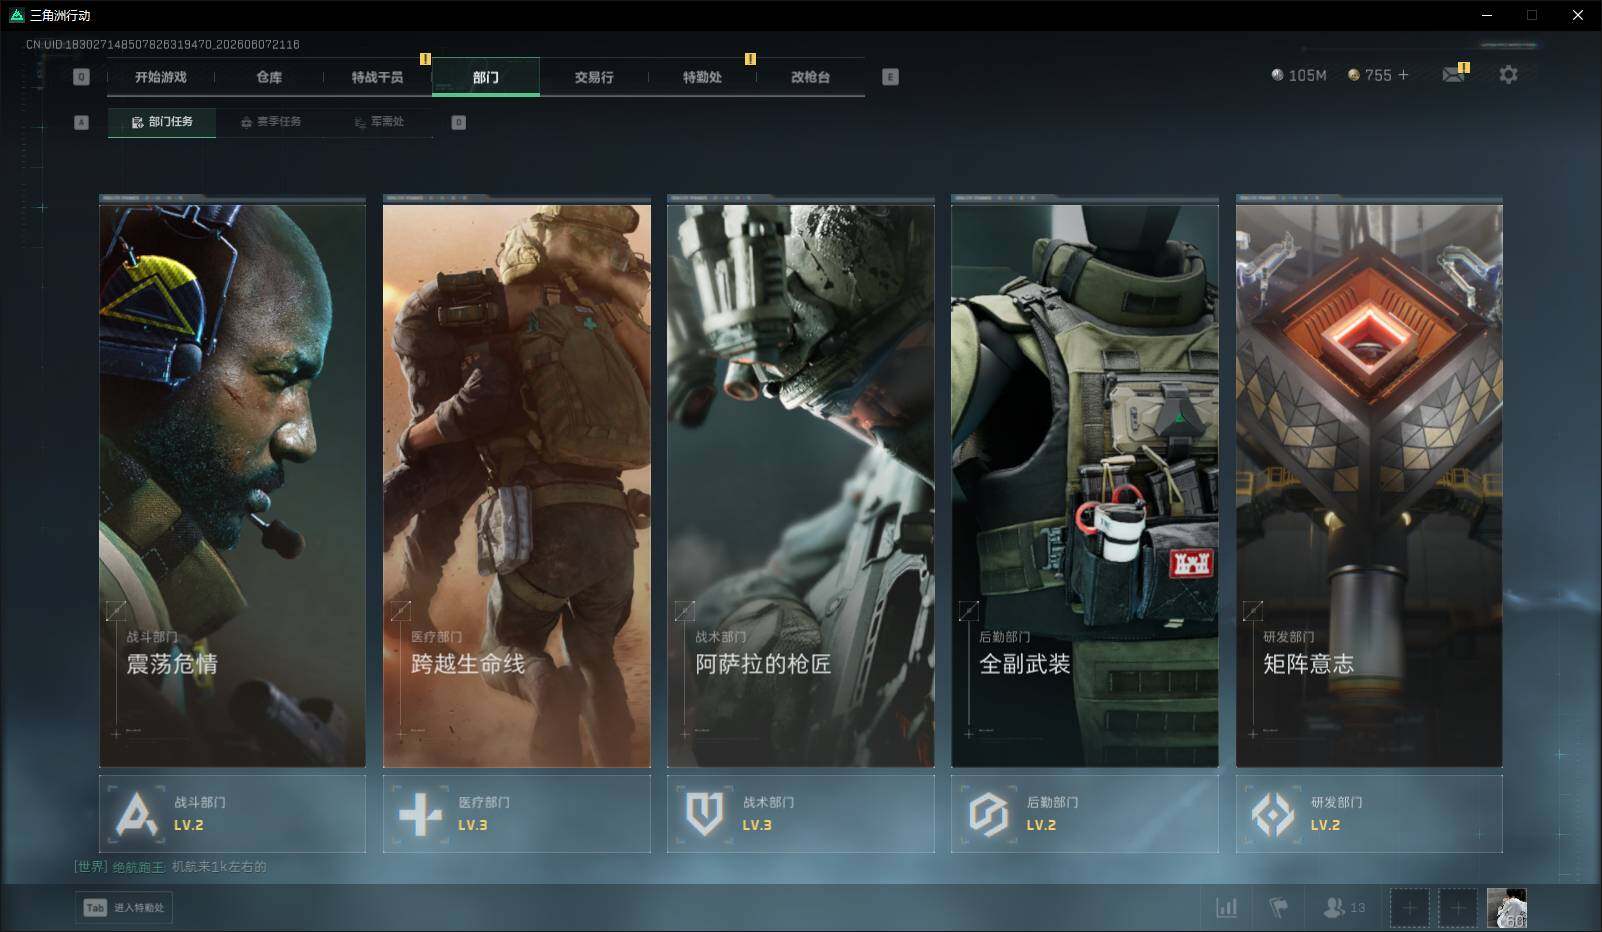Open the 军需处 sub-tab
Screen dimensions: 1602x932
[379, 122]
